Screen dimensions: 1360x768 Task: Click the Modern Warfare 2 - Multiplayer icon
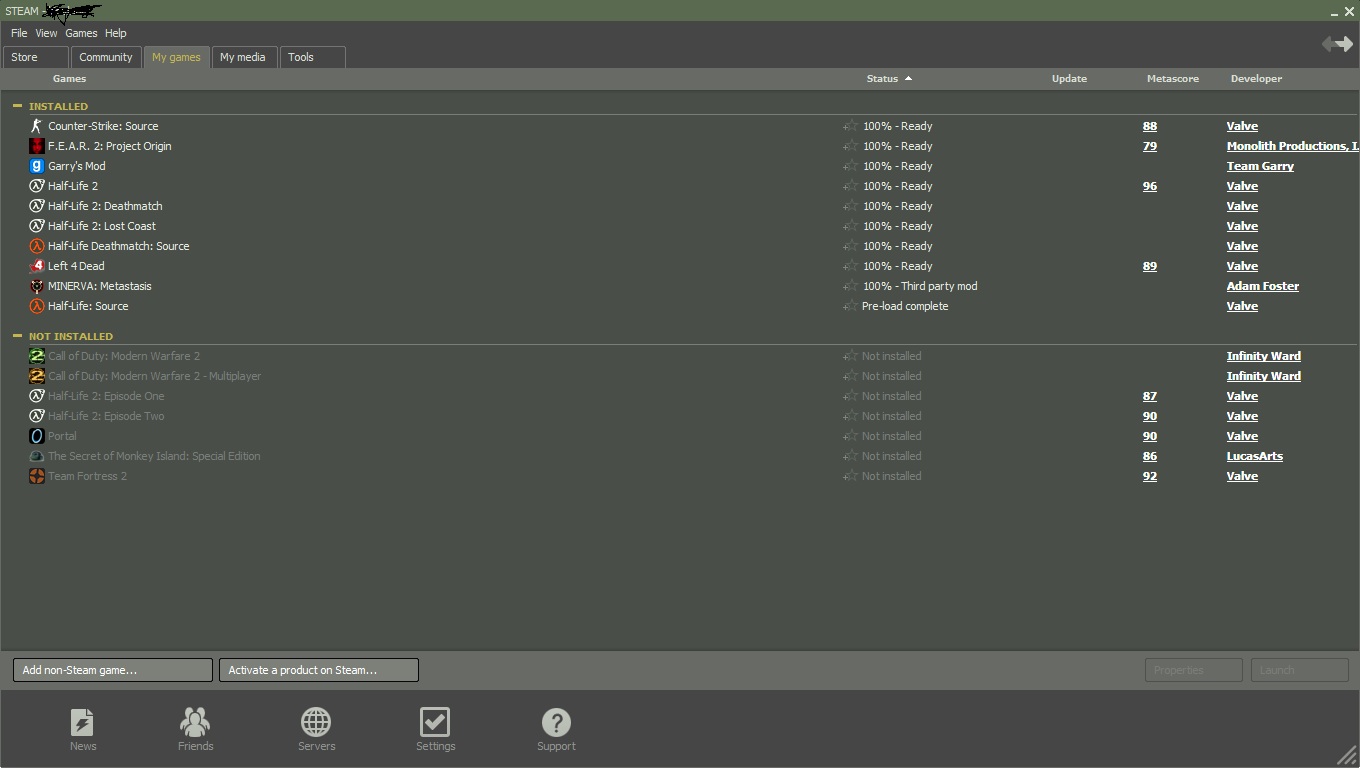(37, 376)
